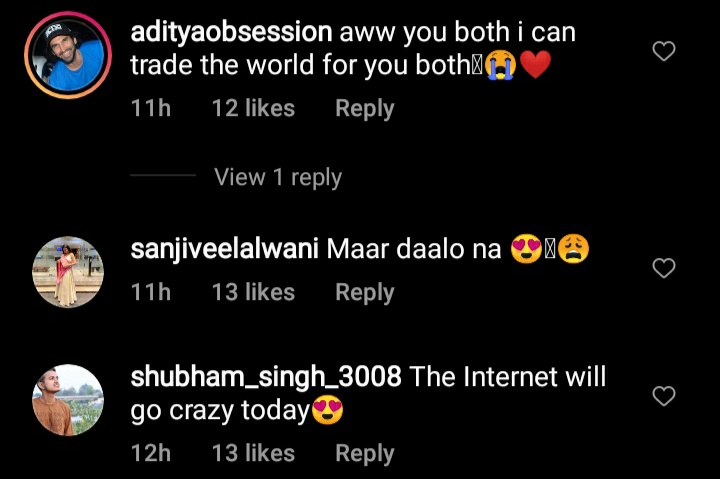Visit the adityaobsession username link

point(231,32)
